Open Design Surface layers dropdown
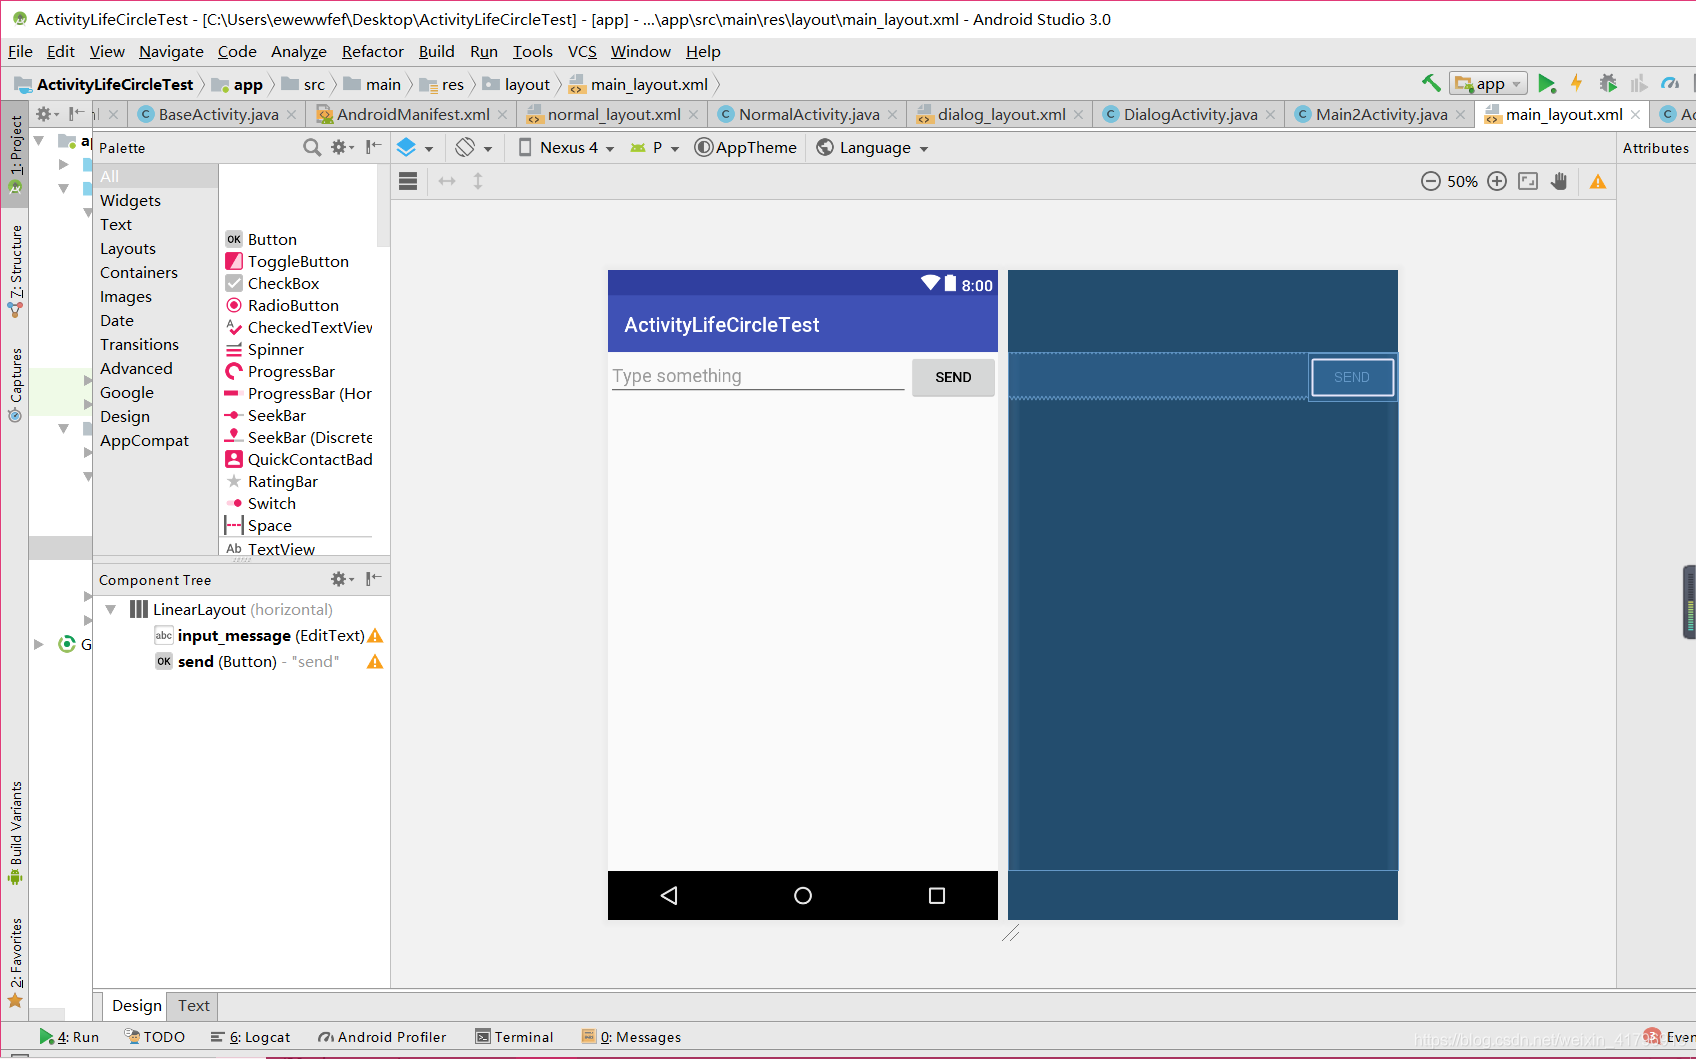Image resolution: width=1696 pixels, height=1059 pixels. pos(415,147)
